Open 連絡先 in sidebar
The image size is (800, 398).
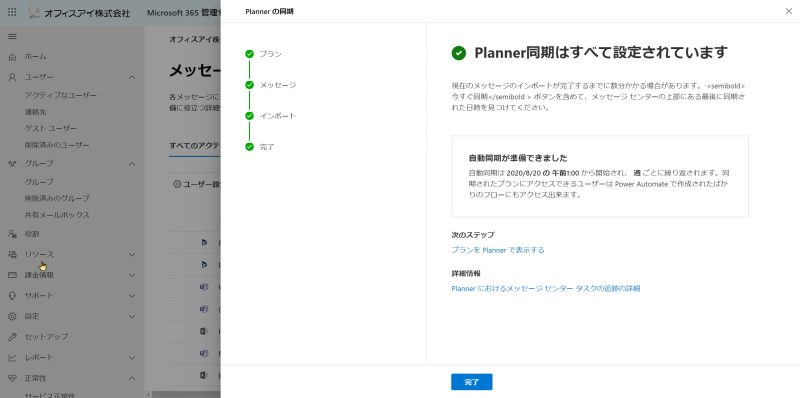35,112
